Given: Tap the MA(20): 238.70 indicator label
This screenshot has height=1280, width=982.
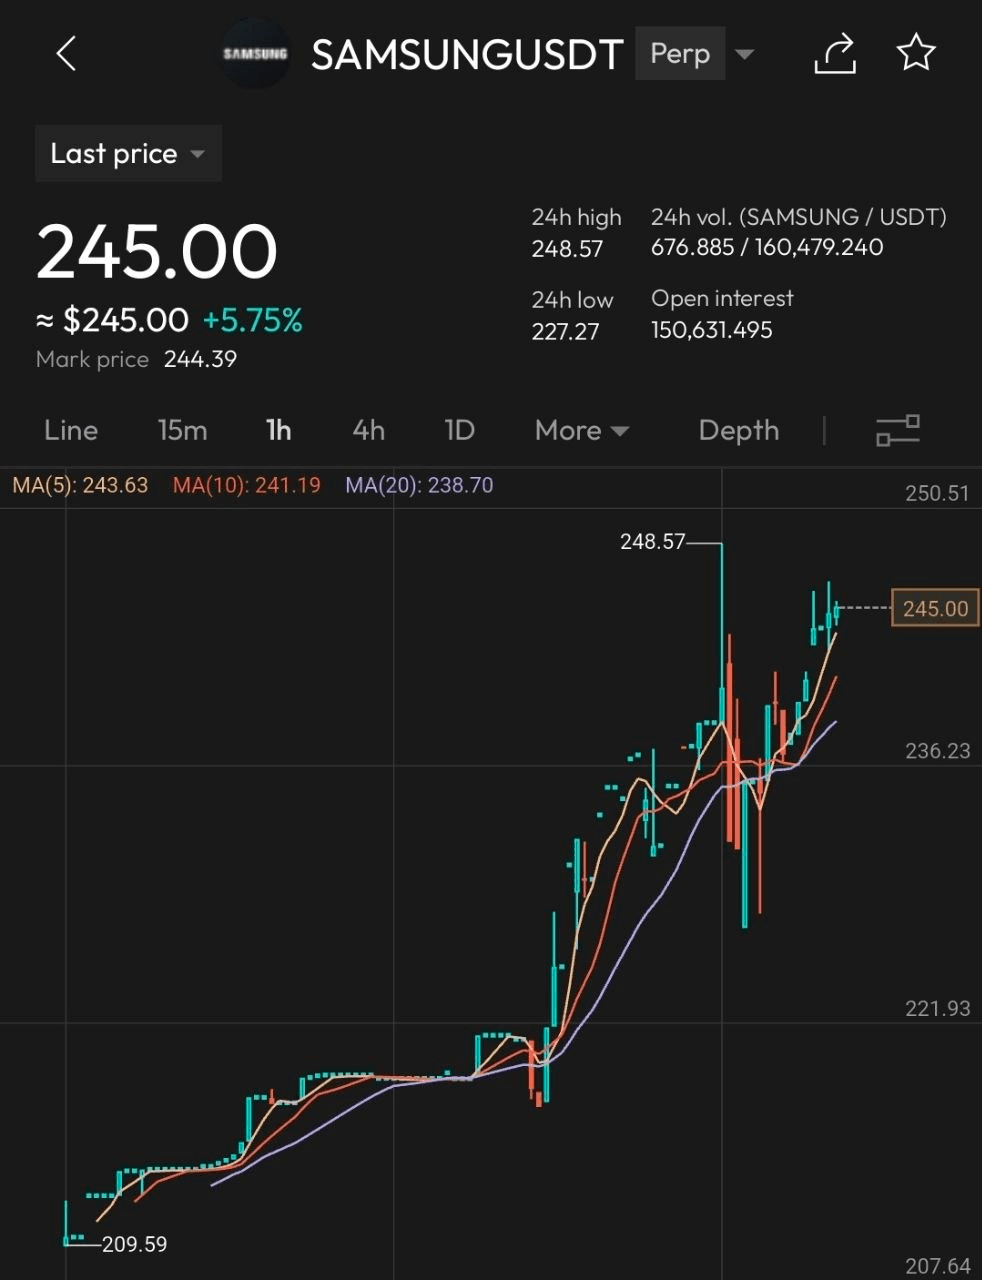Looking at the screenshot, I should (419, 485).
